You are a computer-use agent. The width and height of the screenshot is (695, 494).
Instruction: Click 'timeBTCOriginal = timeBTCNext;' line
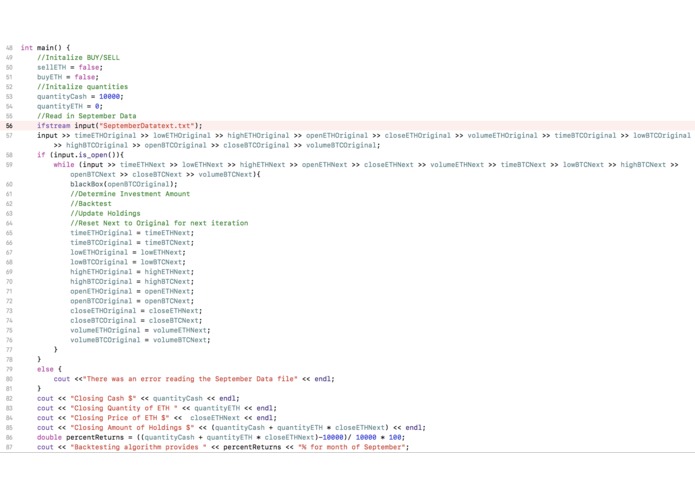click(x=132, y=243)
